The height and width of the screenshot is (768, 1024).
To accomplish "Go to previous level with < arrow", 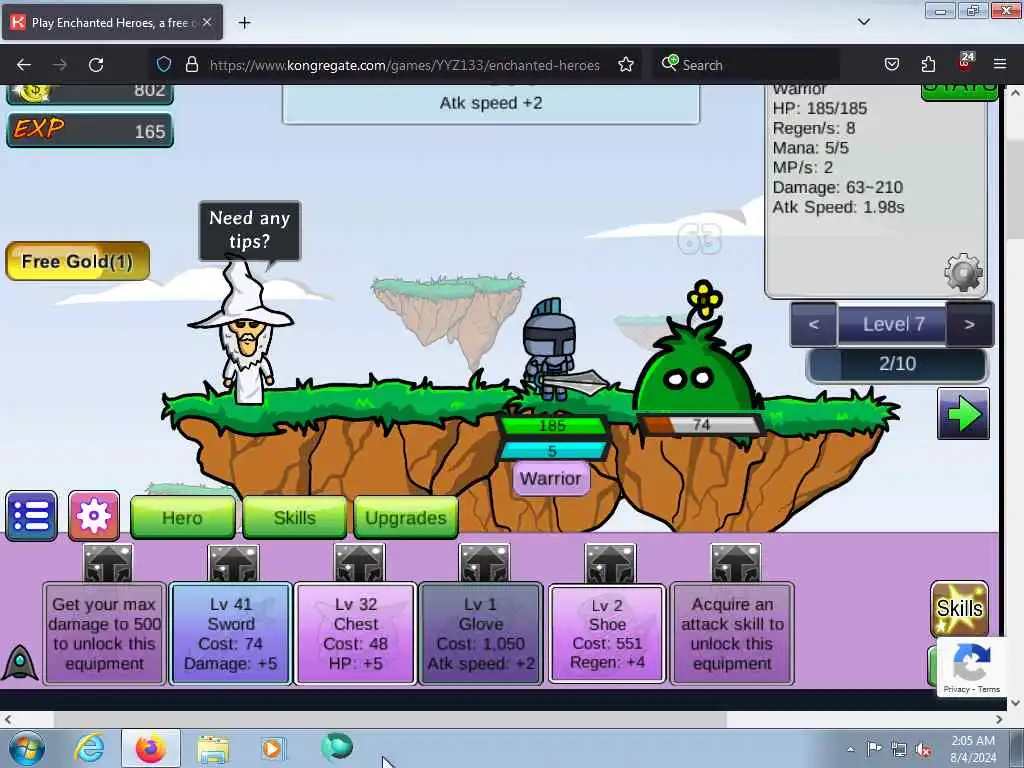I will 814,325.
